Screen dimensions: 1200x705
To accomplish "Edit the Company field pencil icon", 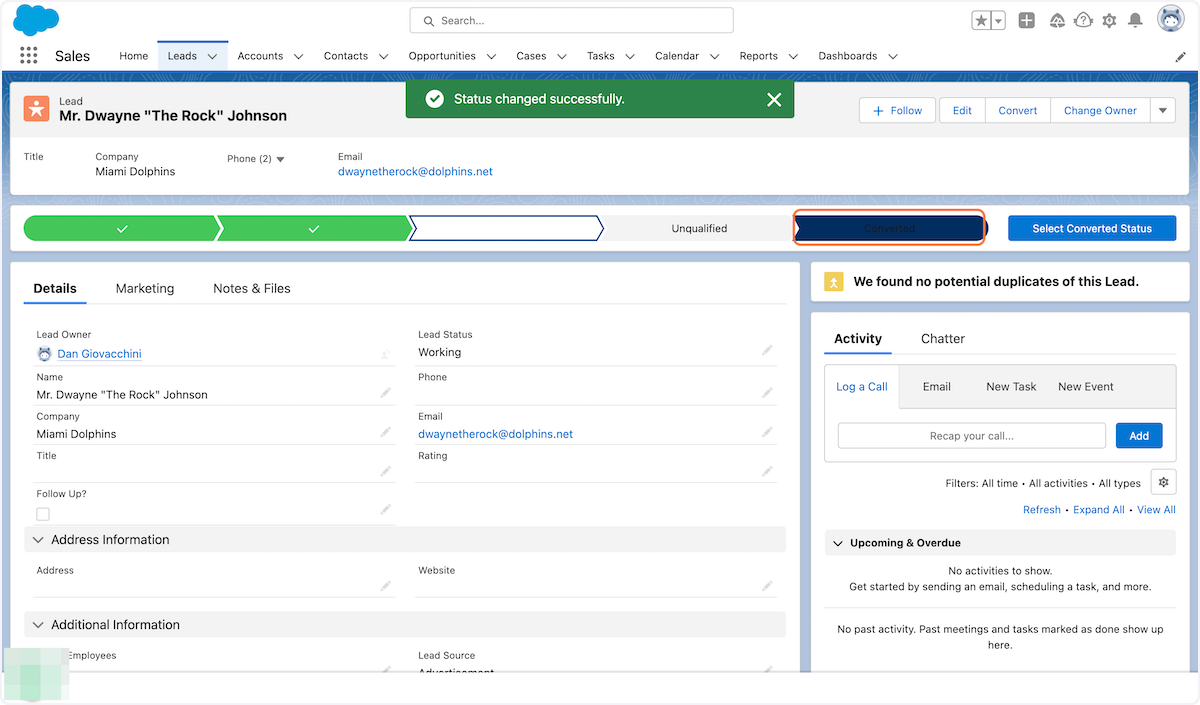I will coord(385,432).
